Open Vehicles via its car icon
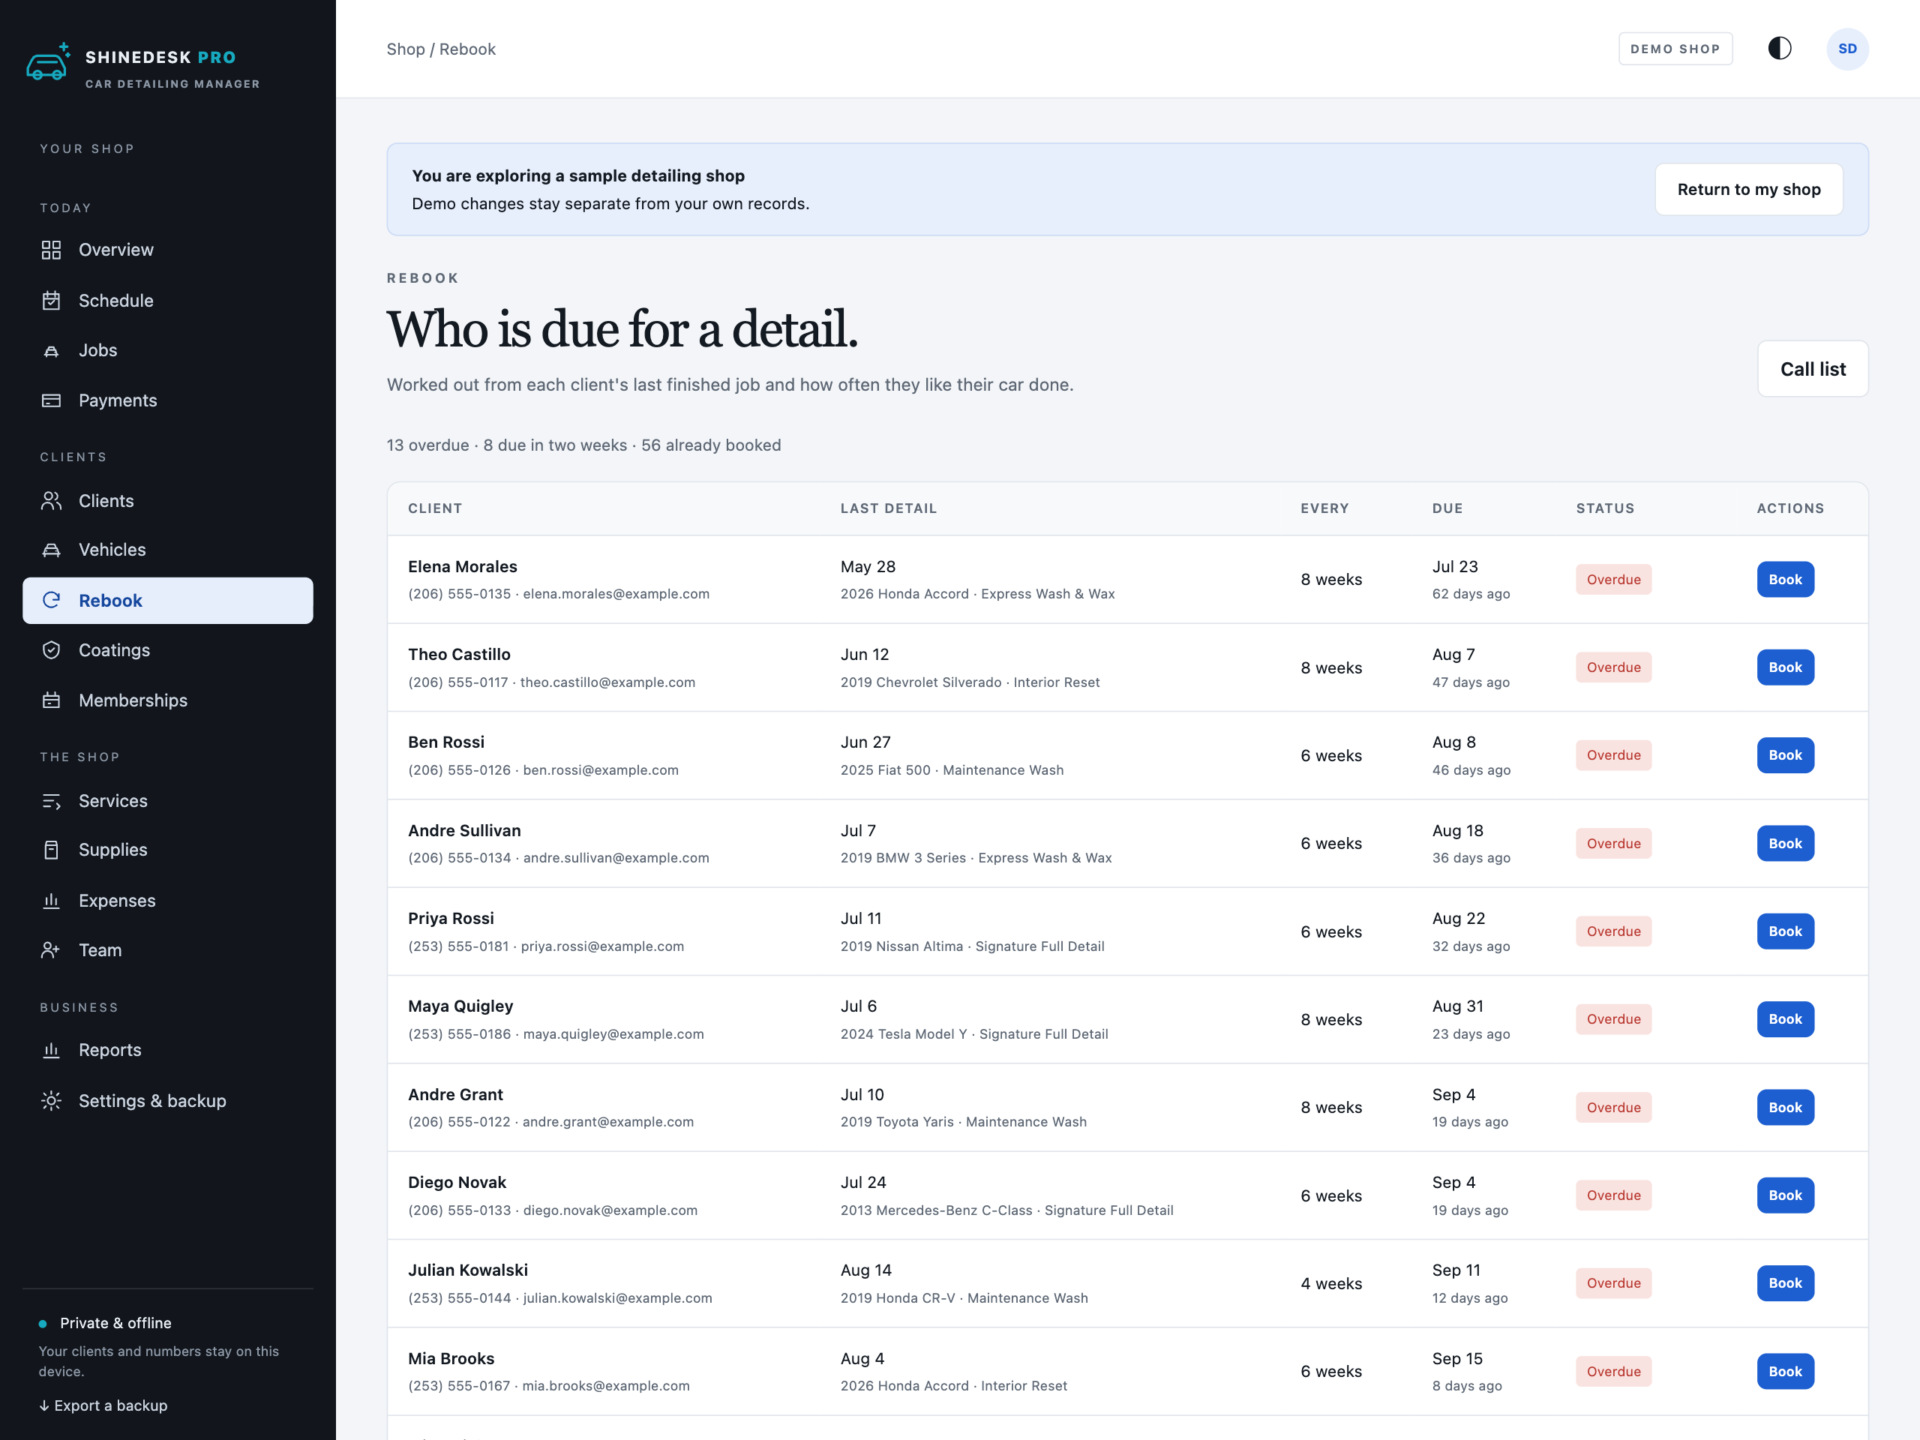 [51, 550]
